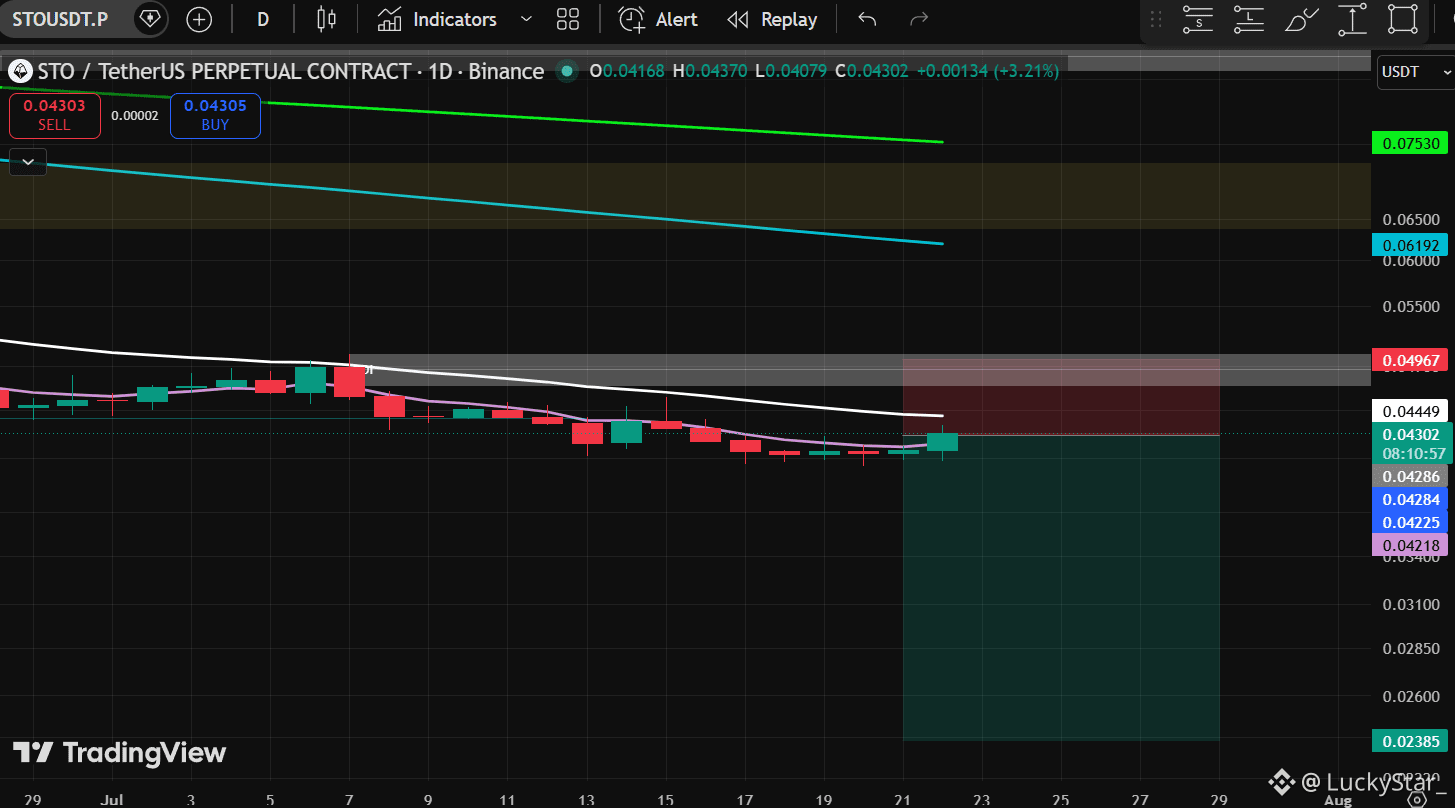Click the SELL 0.04303 button
The width and height of the screenshot is (1455, 808).
coord(55,115)
